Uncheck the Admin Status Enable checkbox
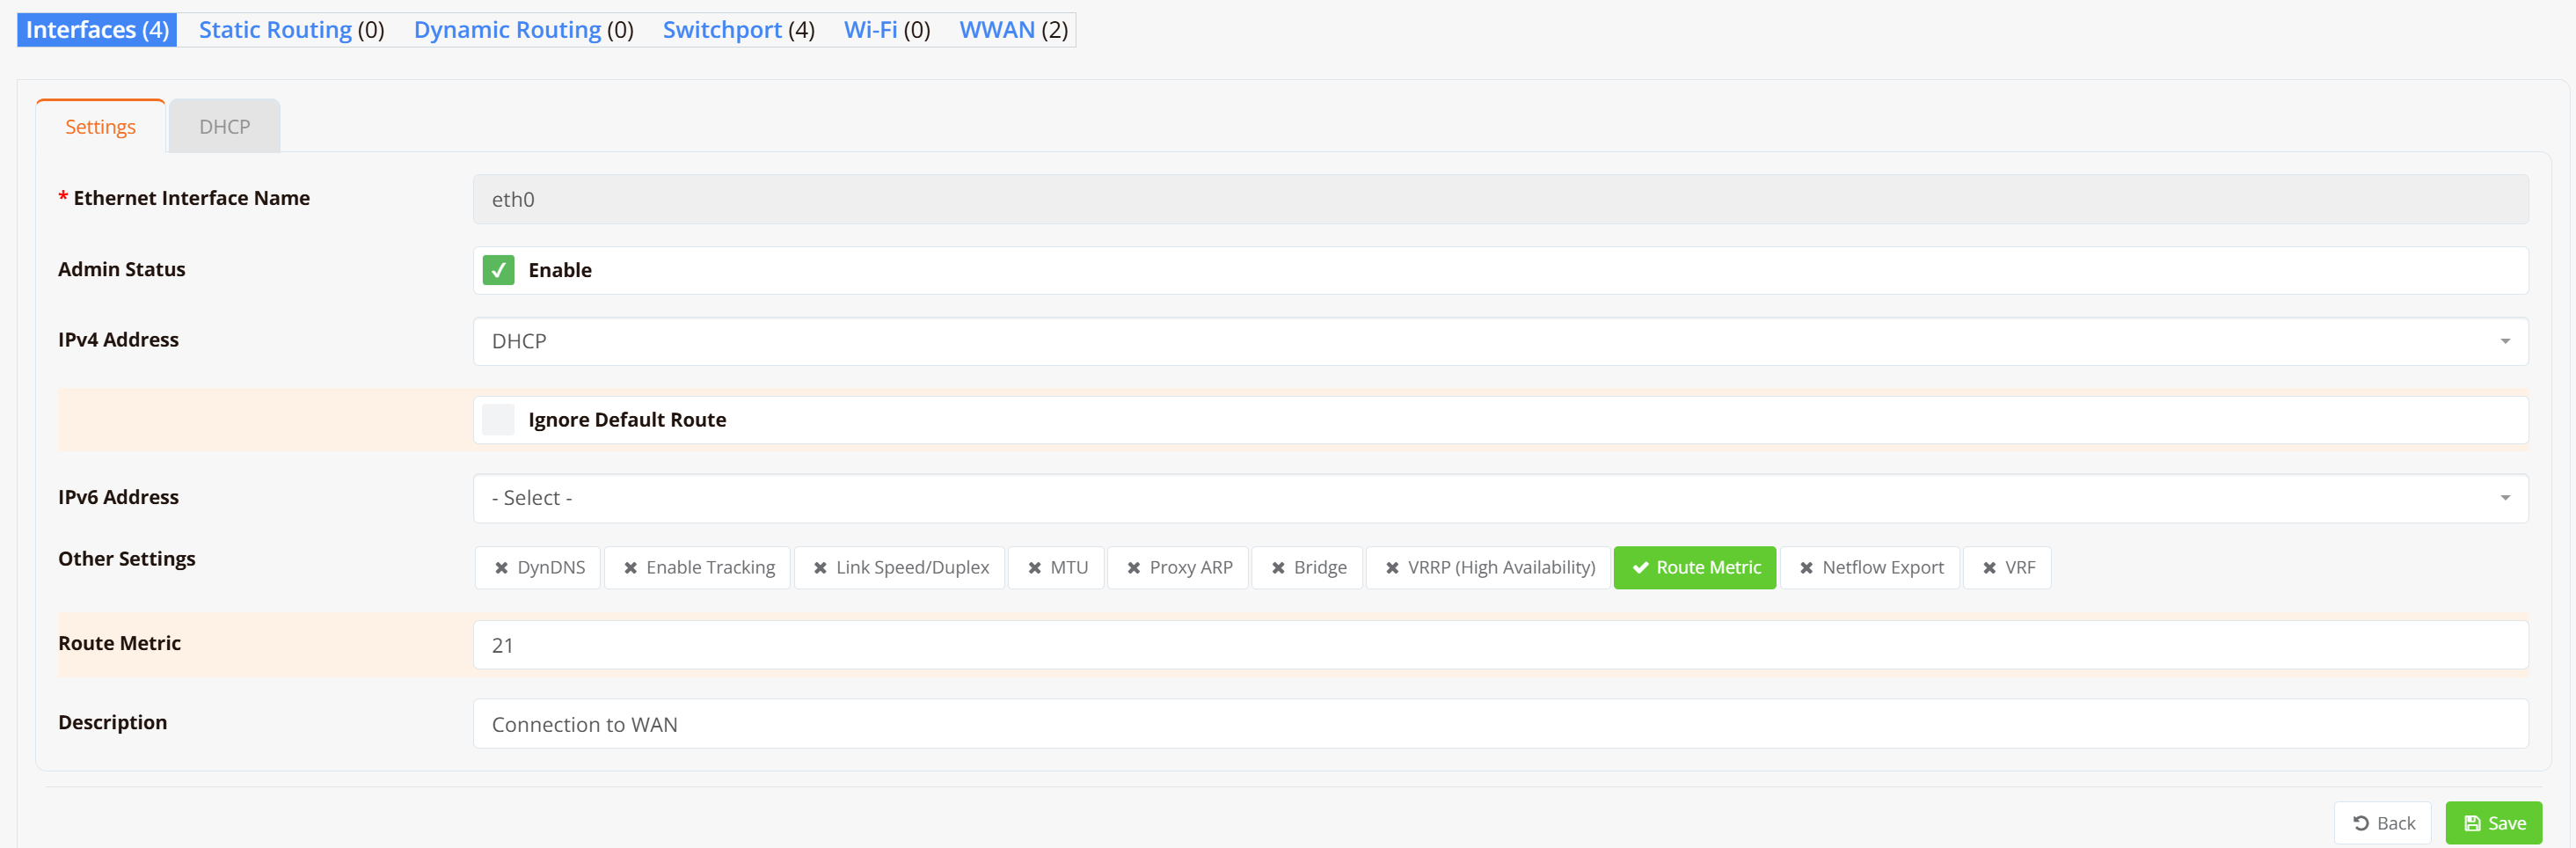This screenshot has height=848, width=2576. point(498,270)
